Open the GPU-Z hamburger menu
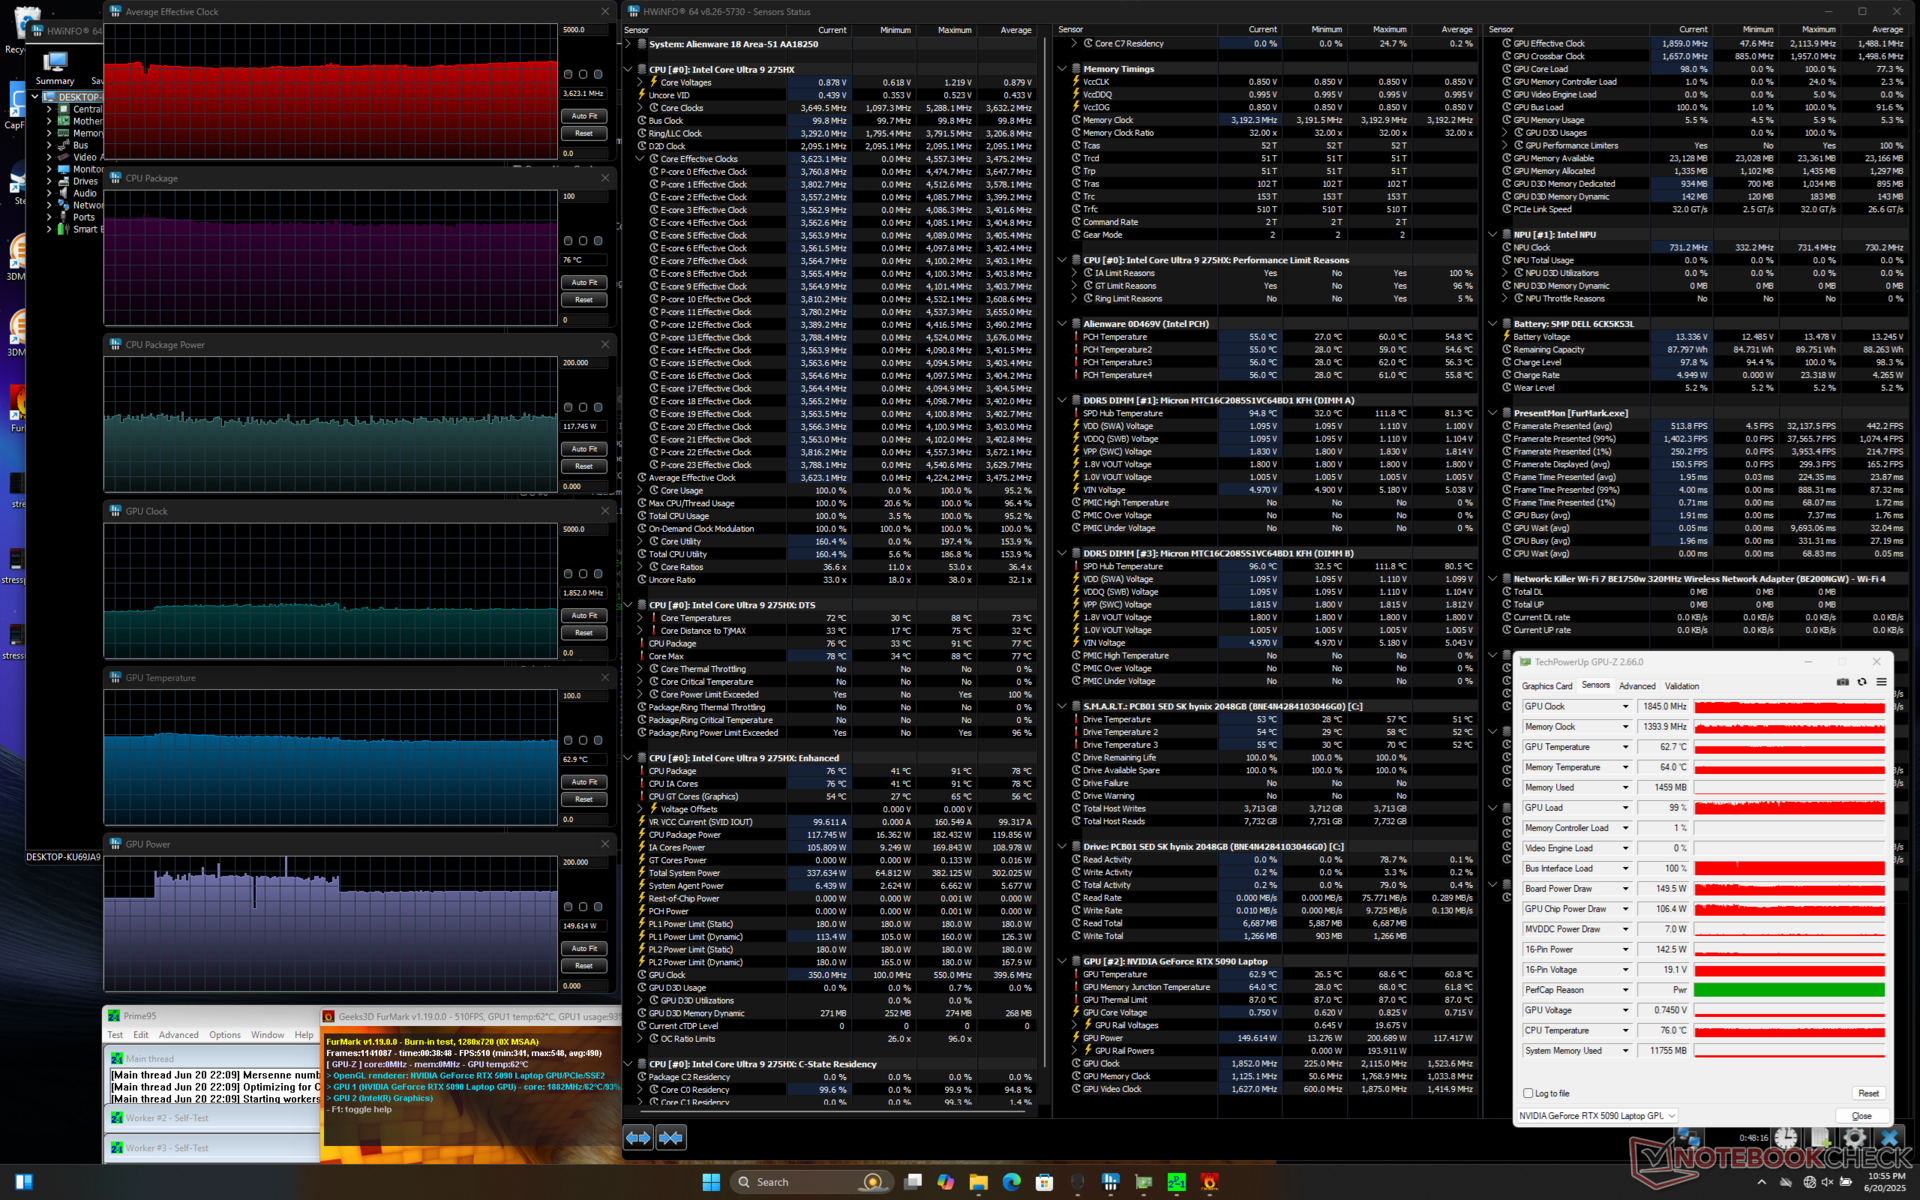The width and height of the screenshot is (1920, 1200). pos(1881,682)
